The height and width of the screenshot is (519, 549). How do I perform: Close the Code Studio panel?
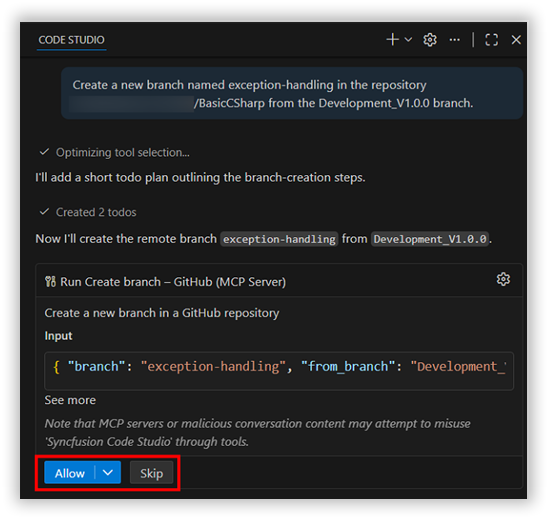pyautogui.click(x=516, y=40)
